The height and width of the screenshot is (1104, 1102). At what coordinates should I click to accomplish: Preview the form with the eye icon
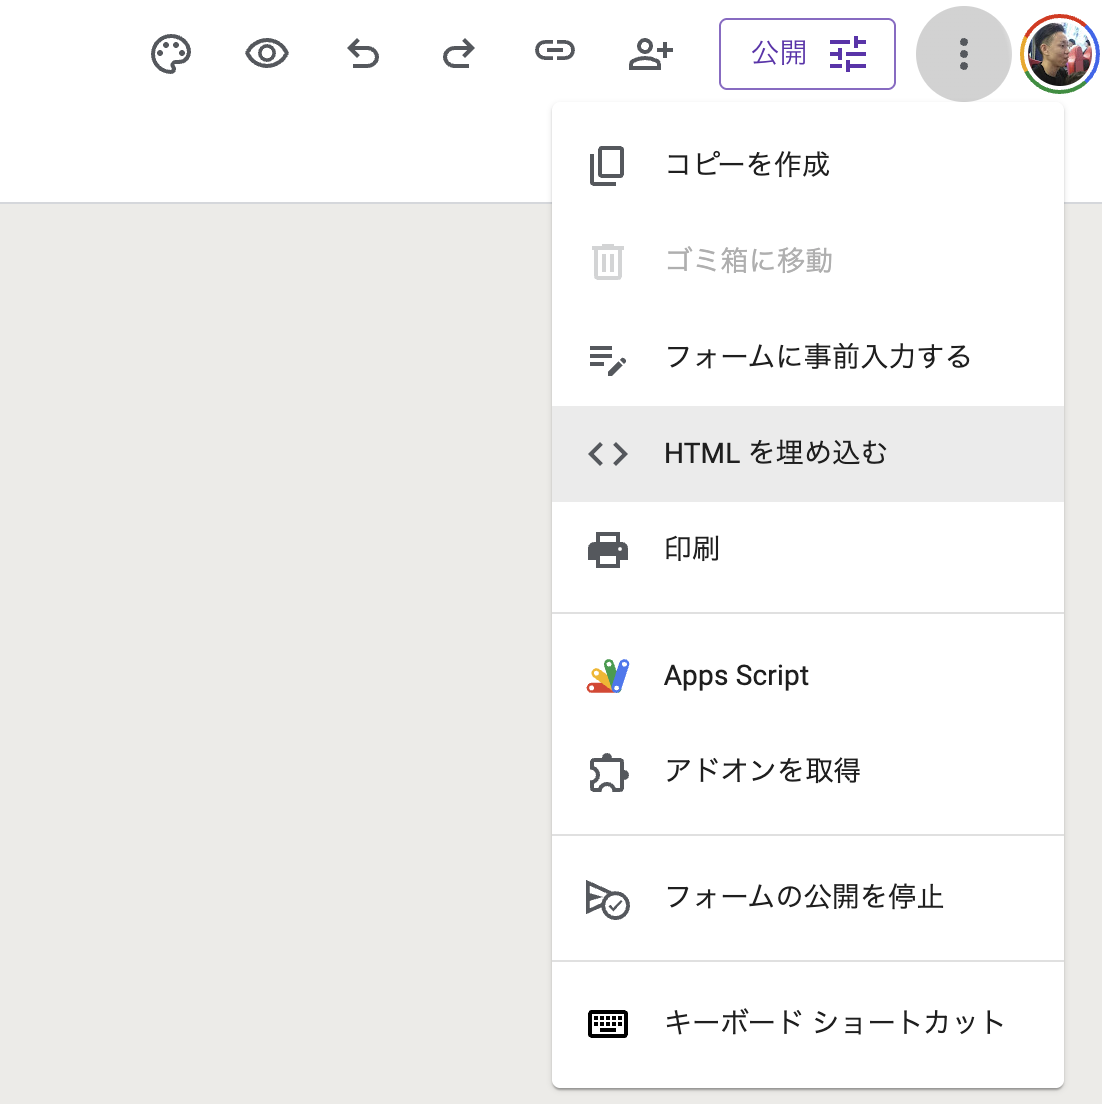[x=266, y=54]
